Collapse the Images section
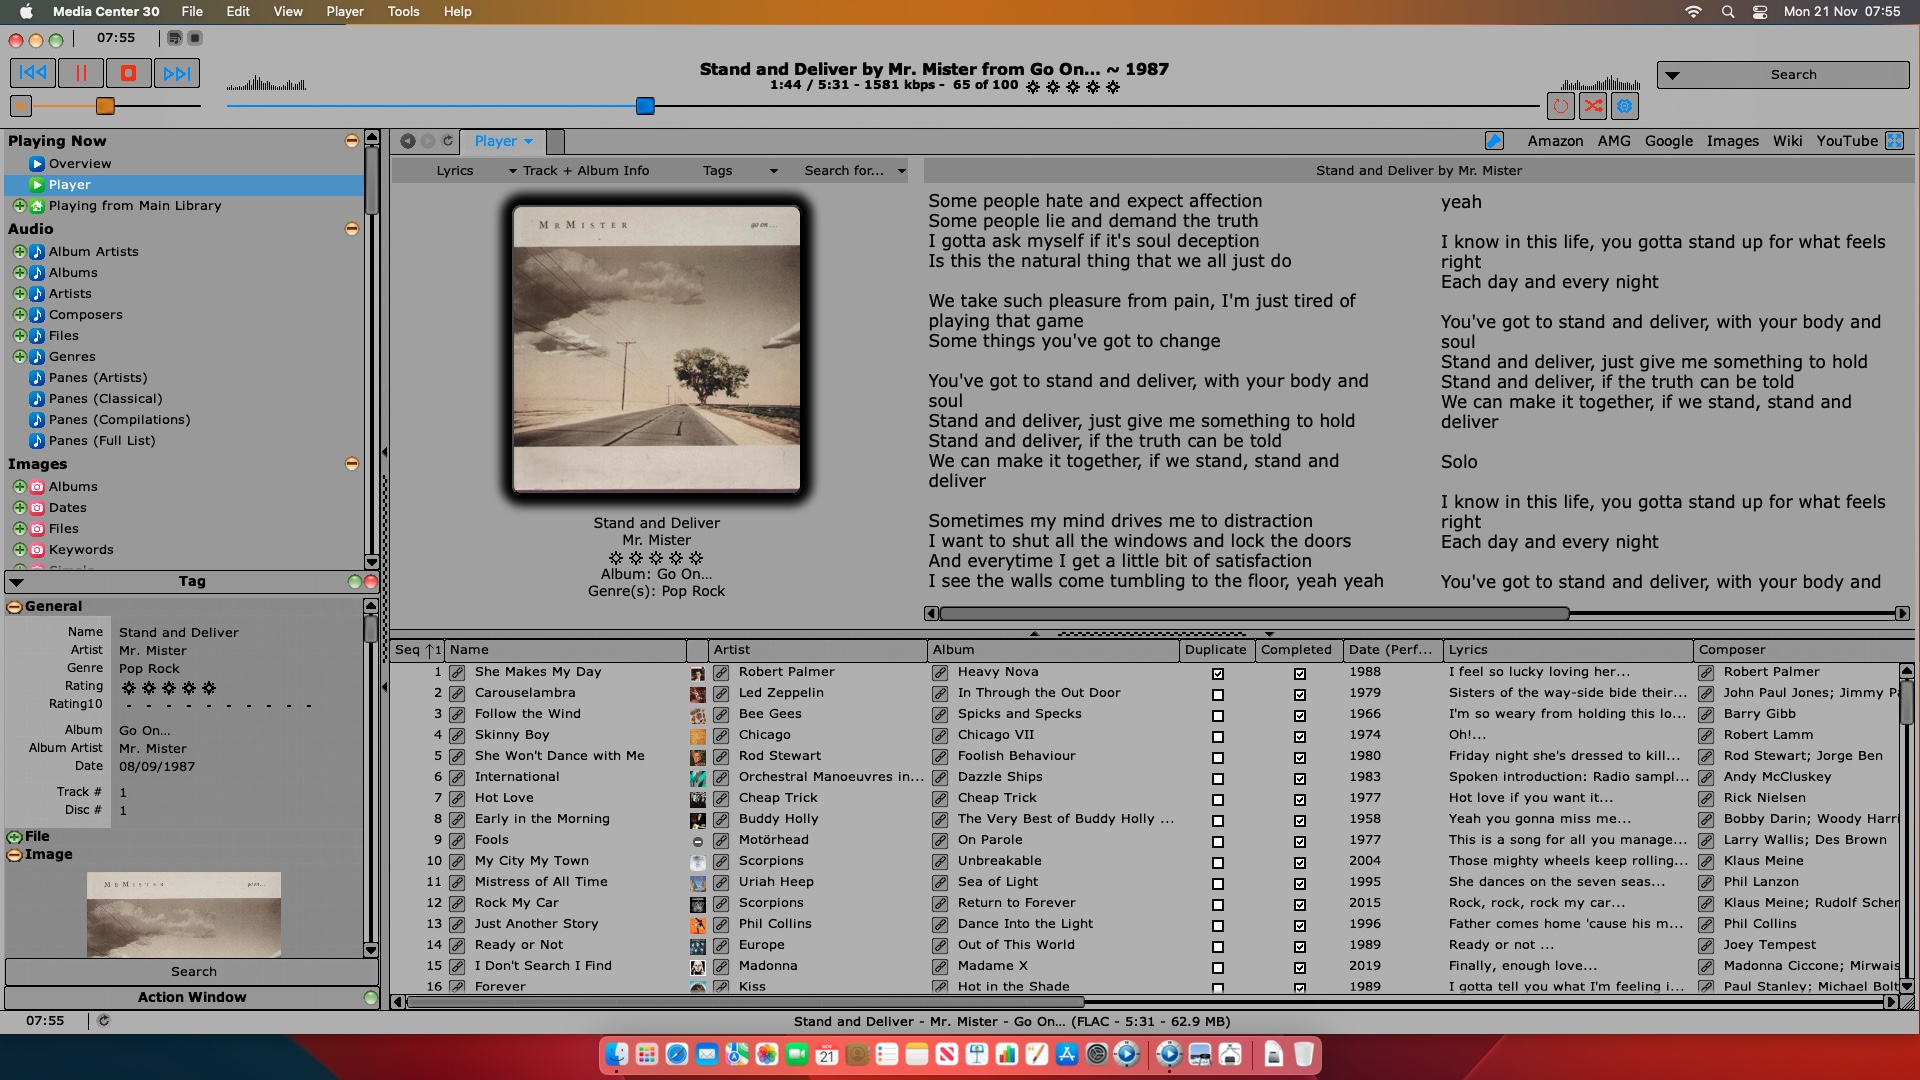This screenshot has height=1080, width=1920. [352, 464]
